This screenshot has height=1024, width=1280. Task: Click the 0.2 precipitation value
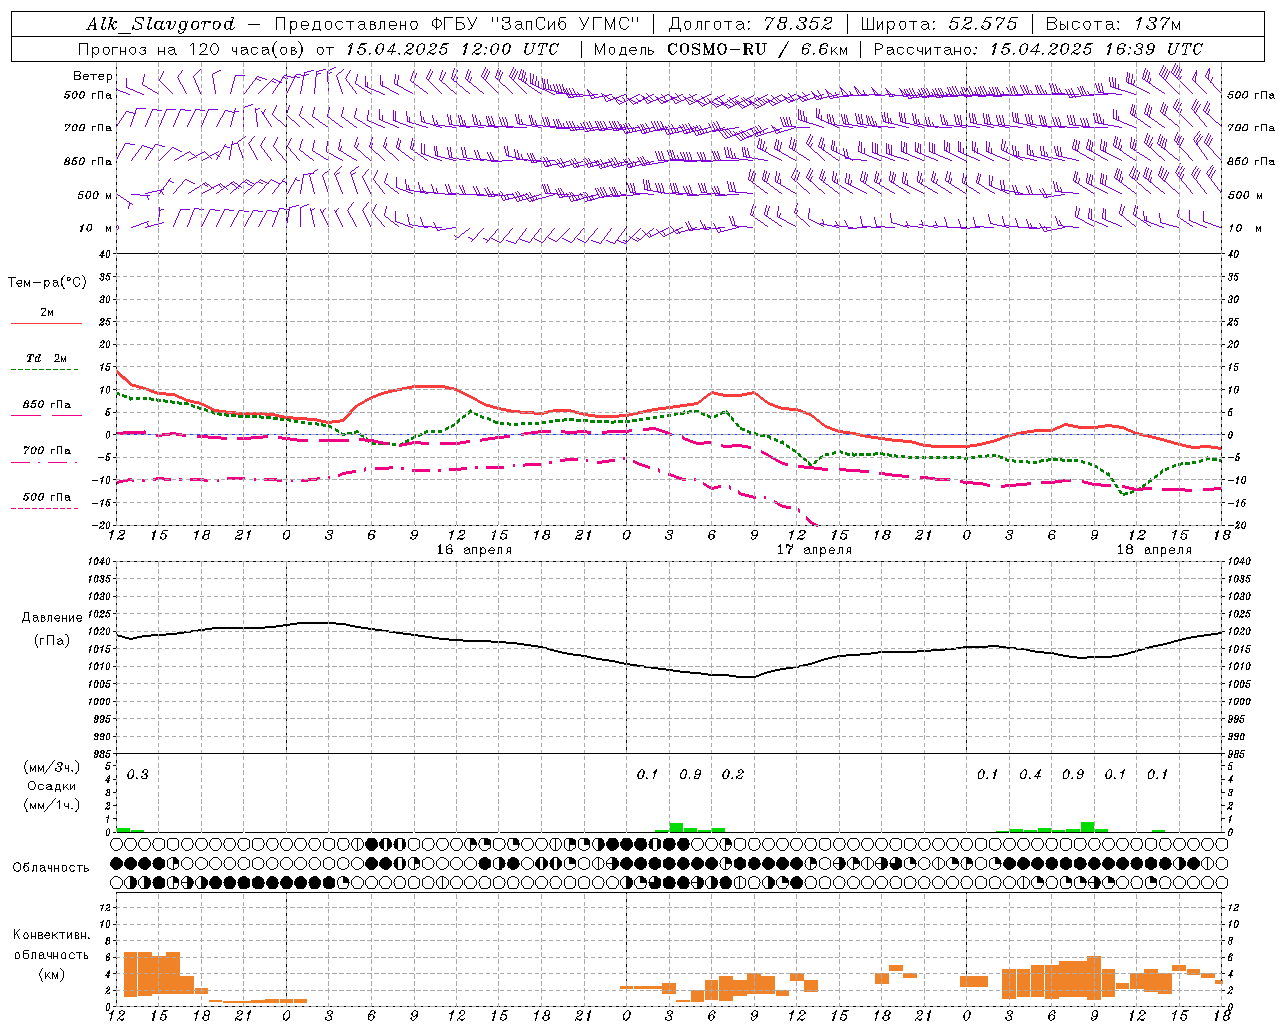[733, 774]
